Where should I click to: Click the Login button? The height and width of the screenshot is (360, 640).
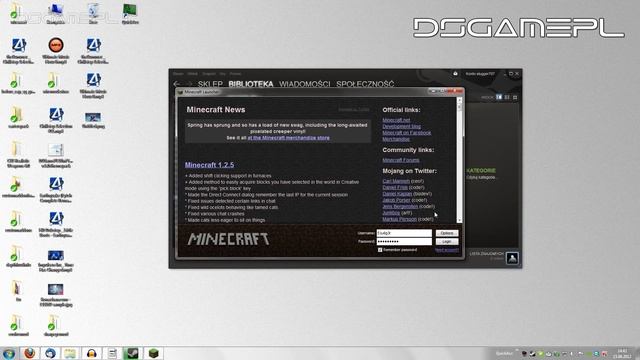click(x=447, y=242)
